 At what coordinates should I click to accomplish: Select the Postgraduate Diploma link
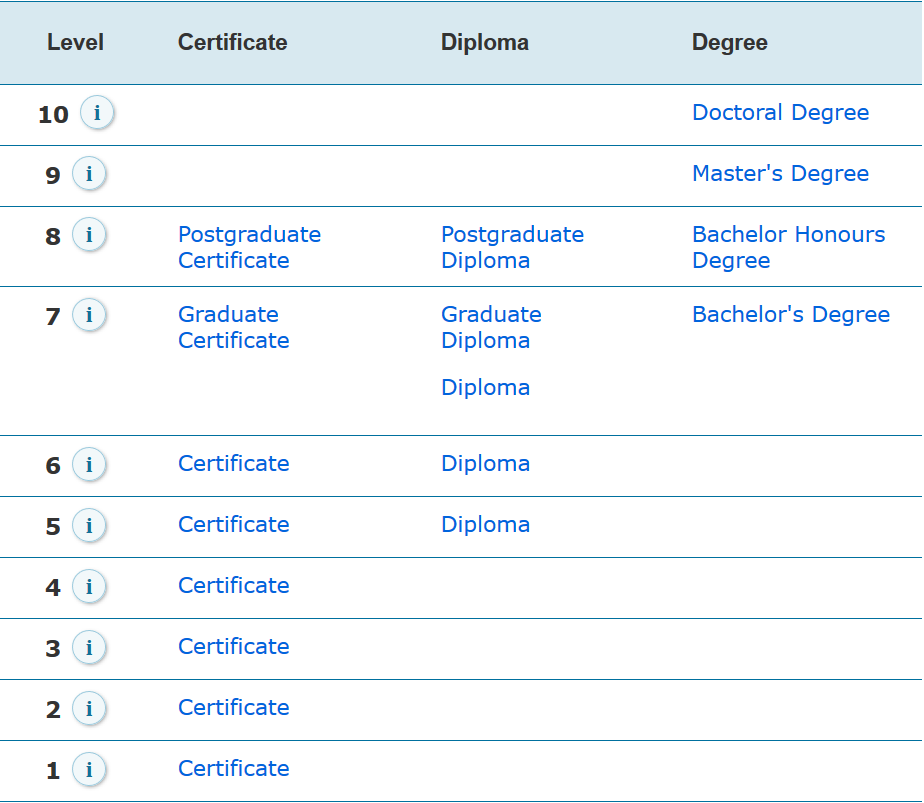click(512, 247)
